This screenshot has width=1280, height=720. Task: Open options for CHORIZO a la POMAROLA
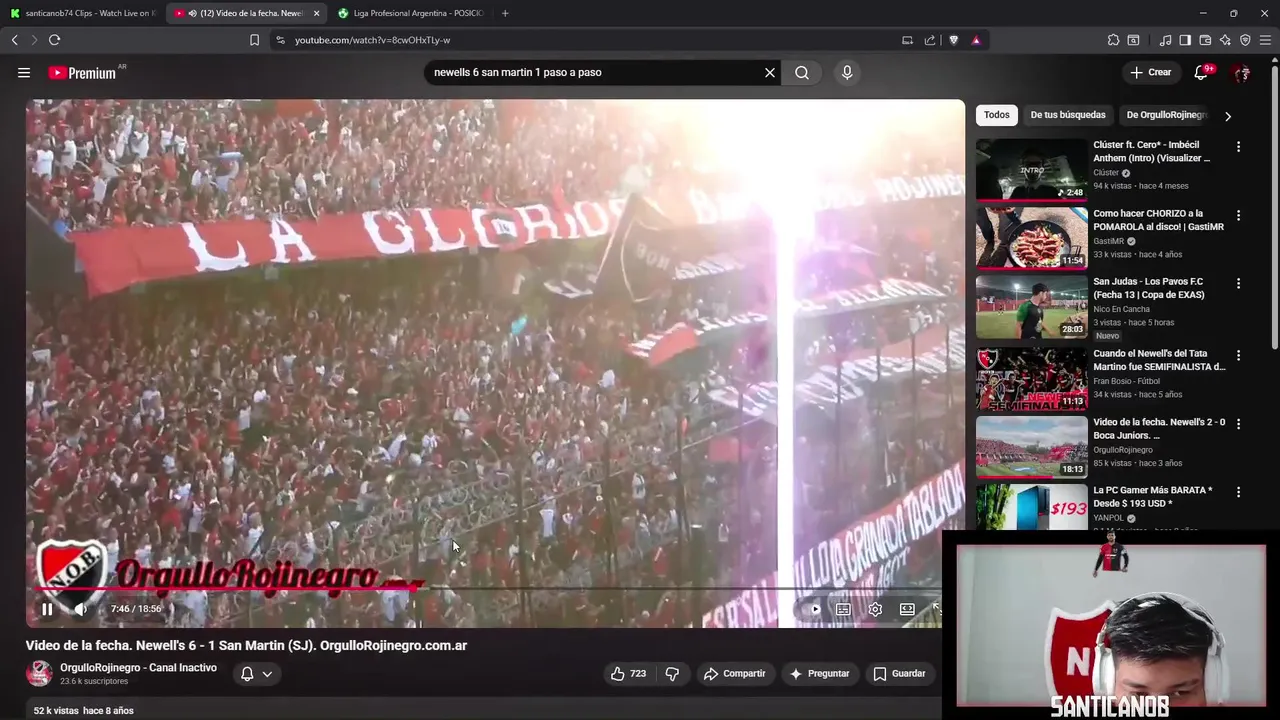click(1238, 215)
